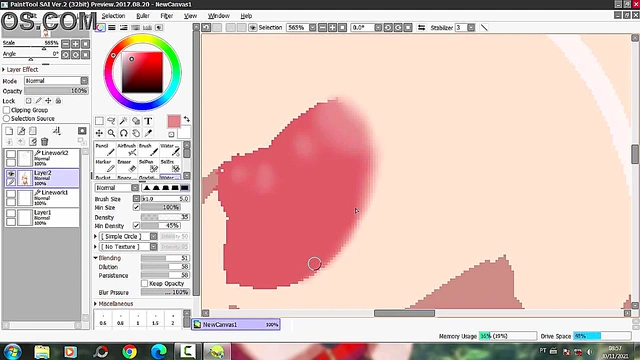This screenshot has width=640, height=360.
Task: Choose the Eraser tool
Action: pyautogui.click(x=127, y=166)
